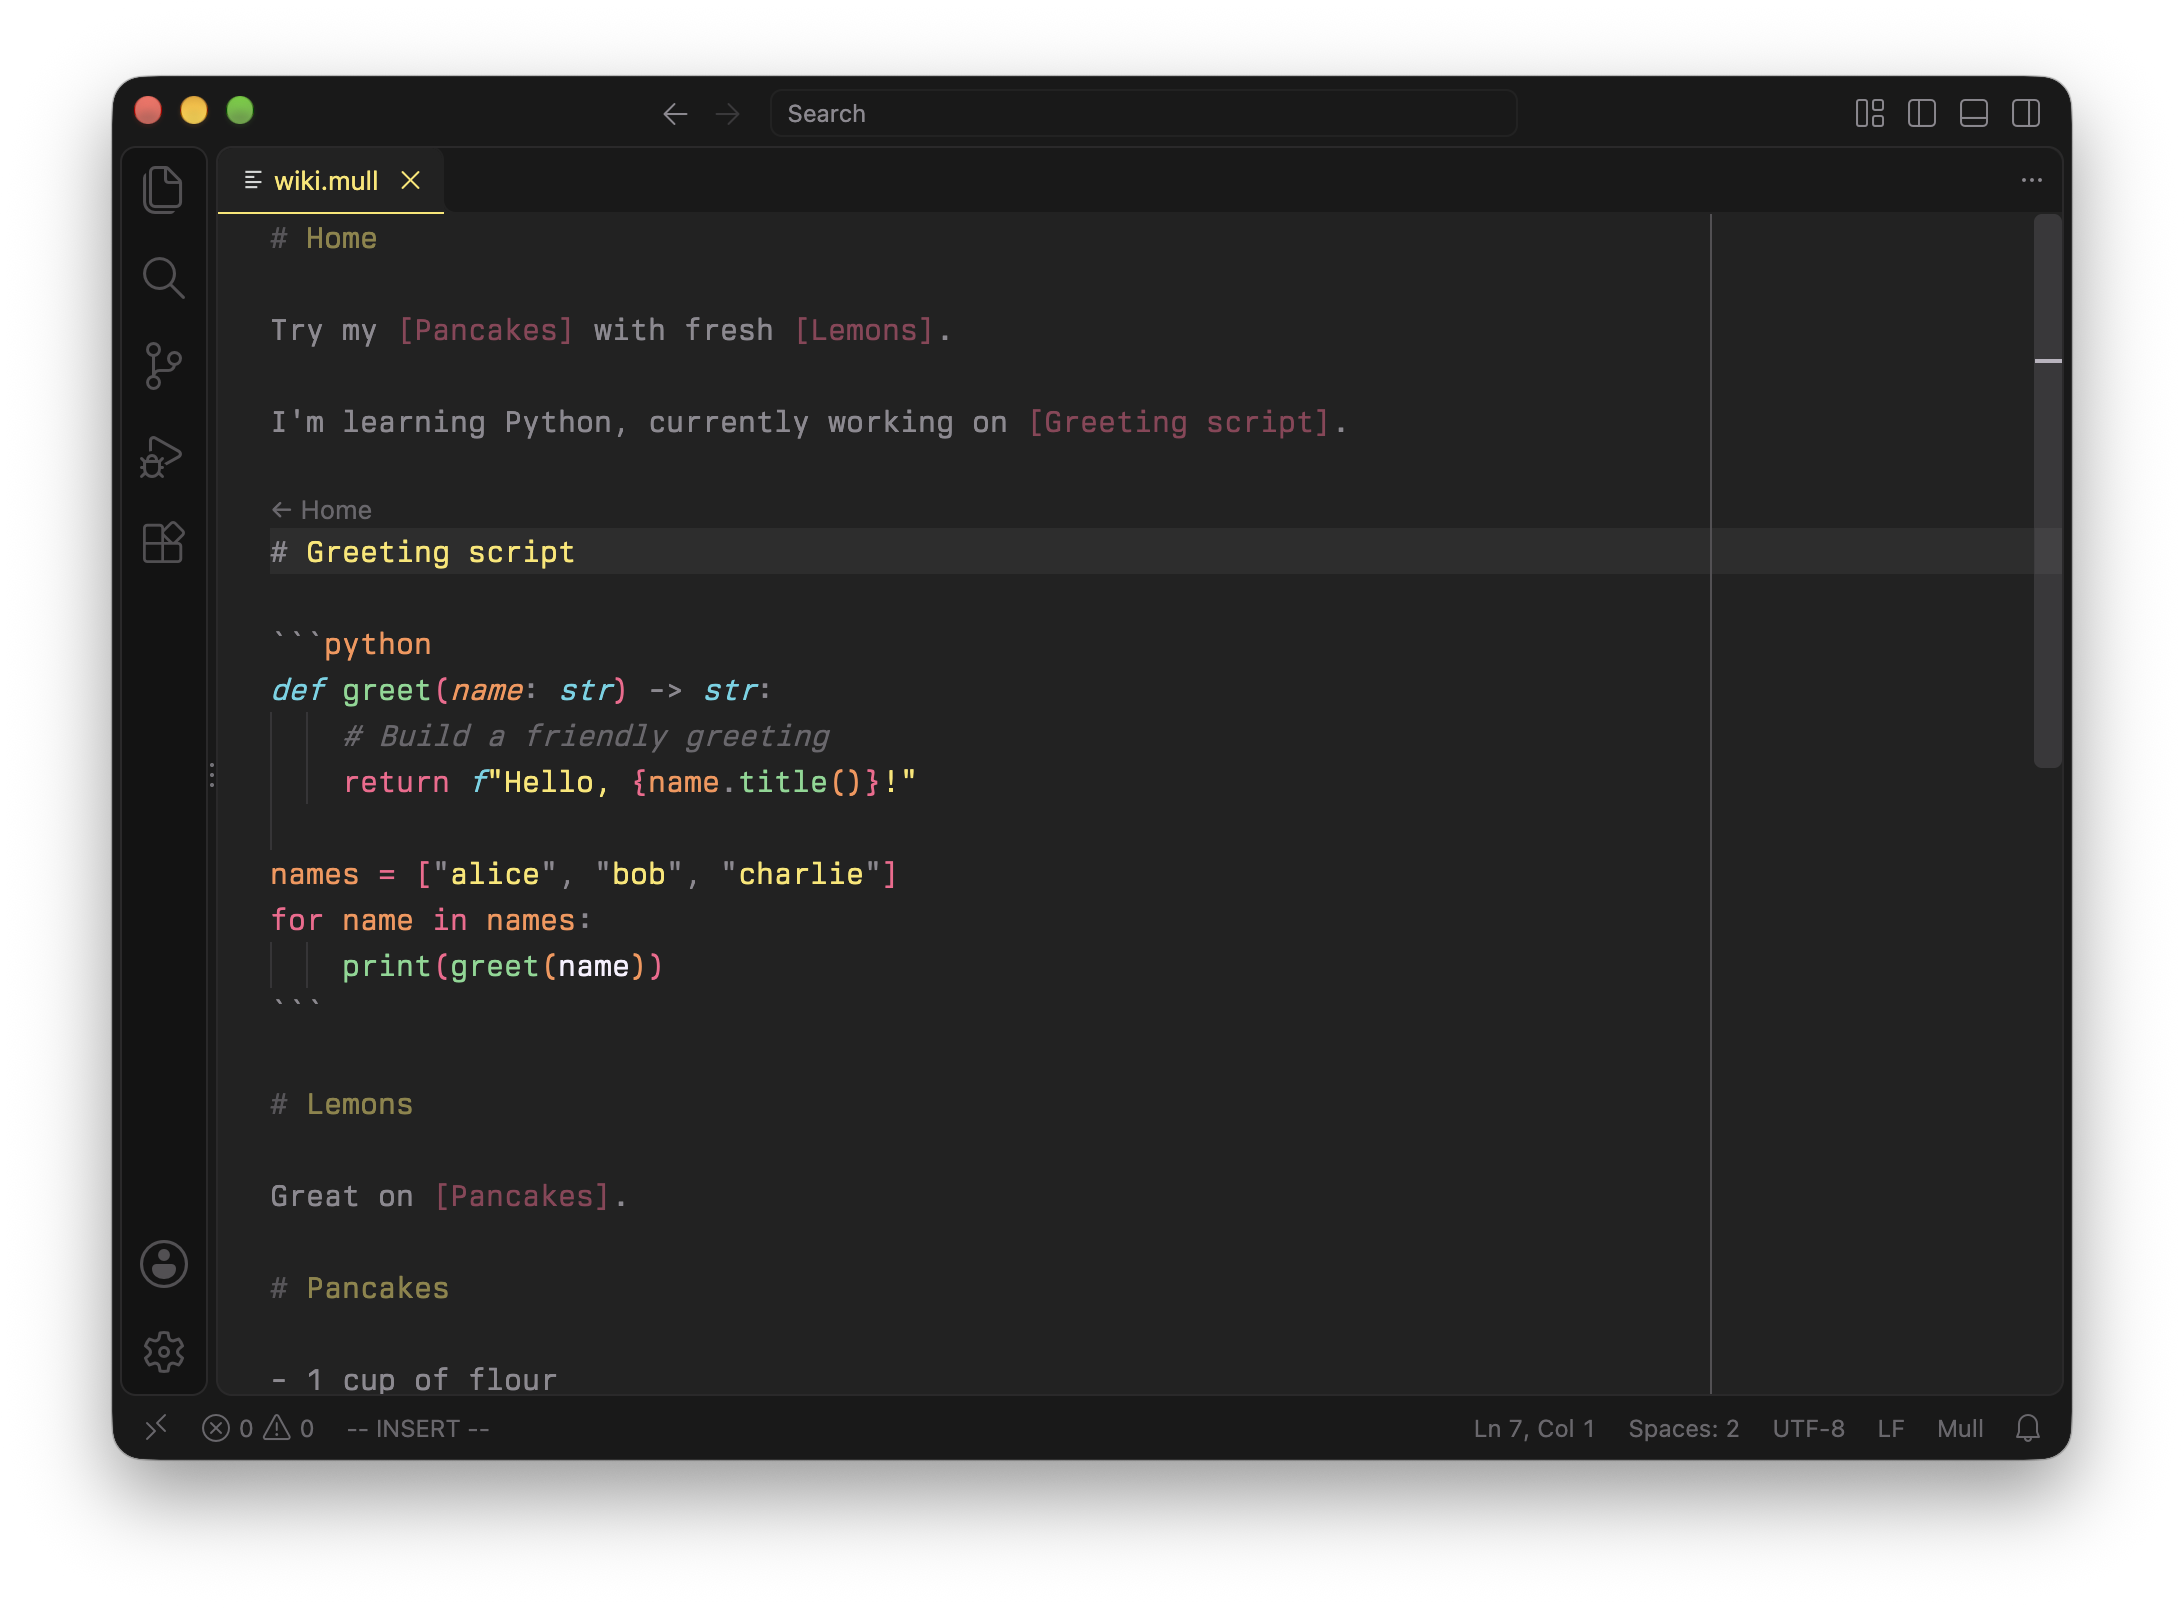This screenshot has height=1608, width=2184.
Task: Open the Manage gear icon
Action: 164,1352
